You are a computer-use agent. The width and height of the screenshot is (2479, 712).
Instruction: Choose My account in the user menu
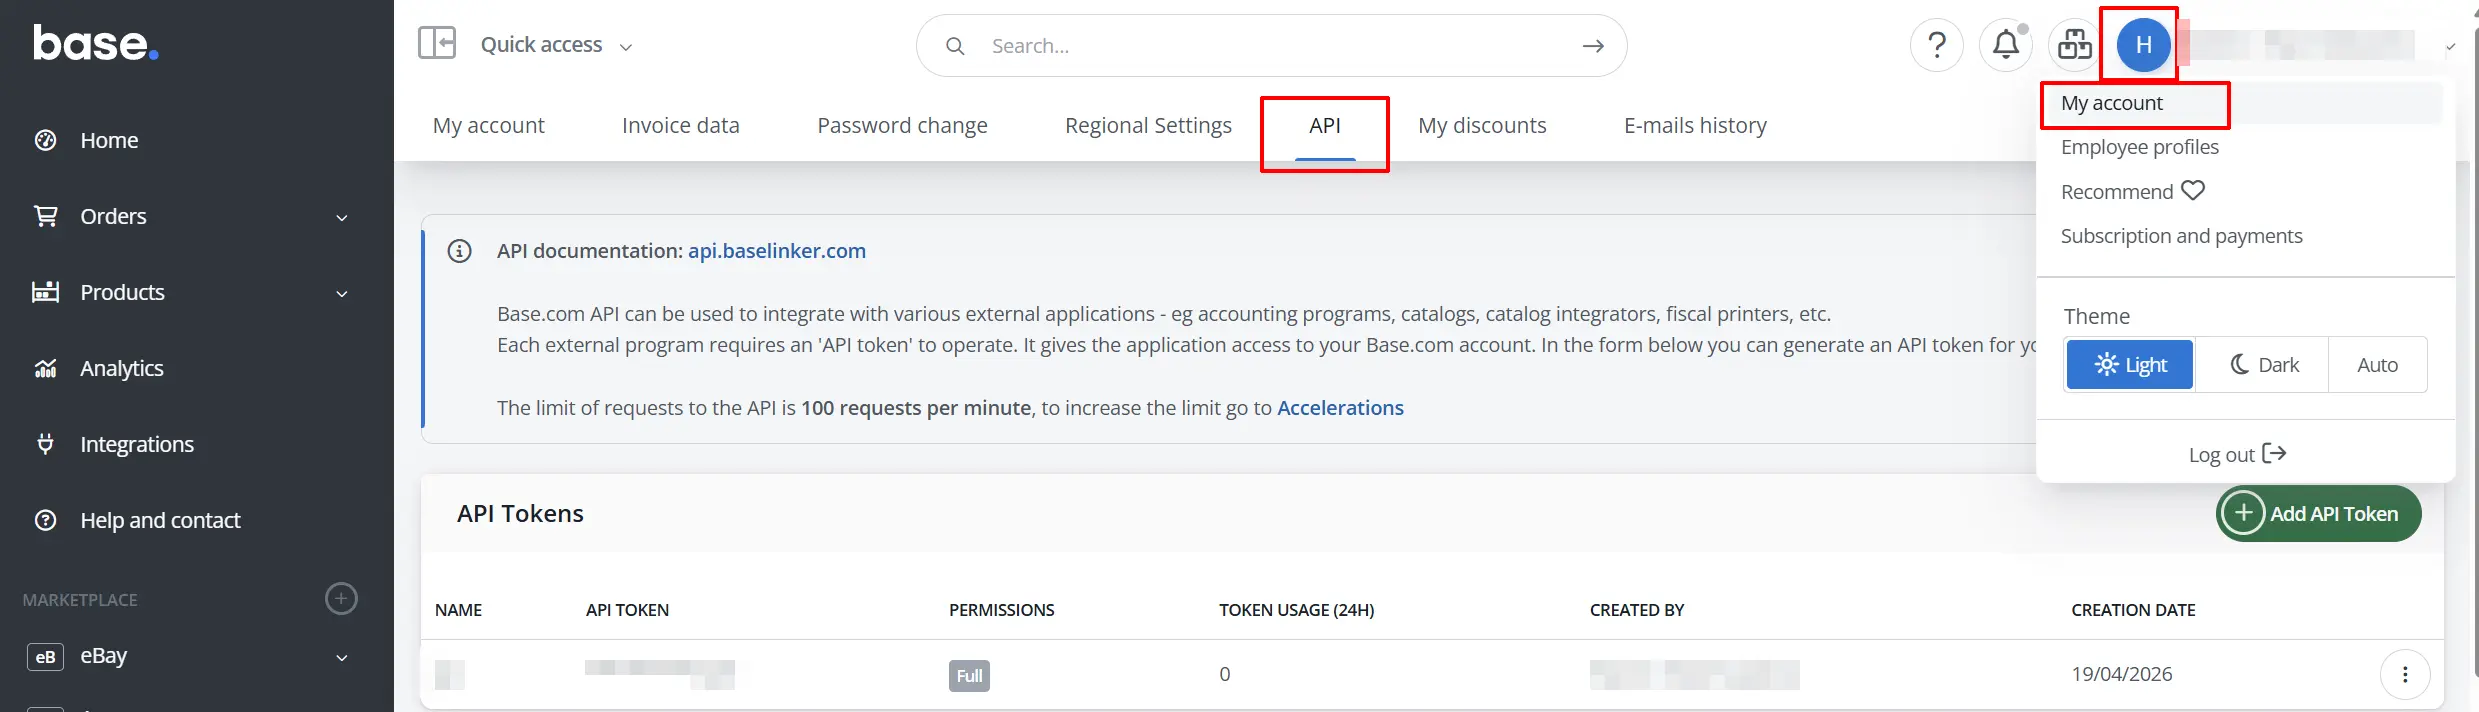point(2111,103)
